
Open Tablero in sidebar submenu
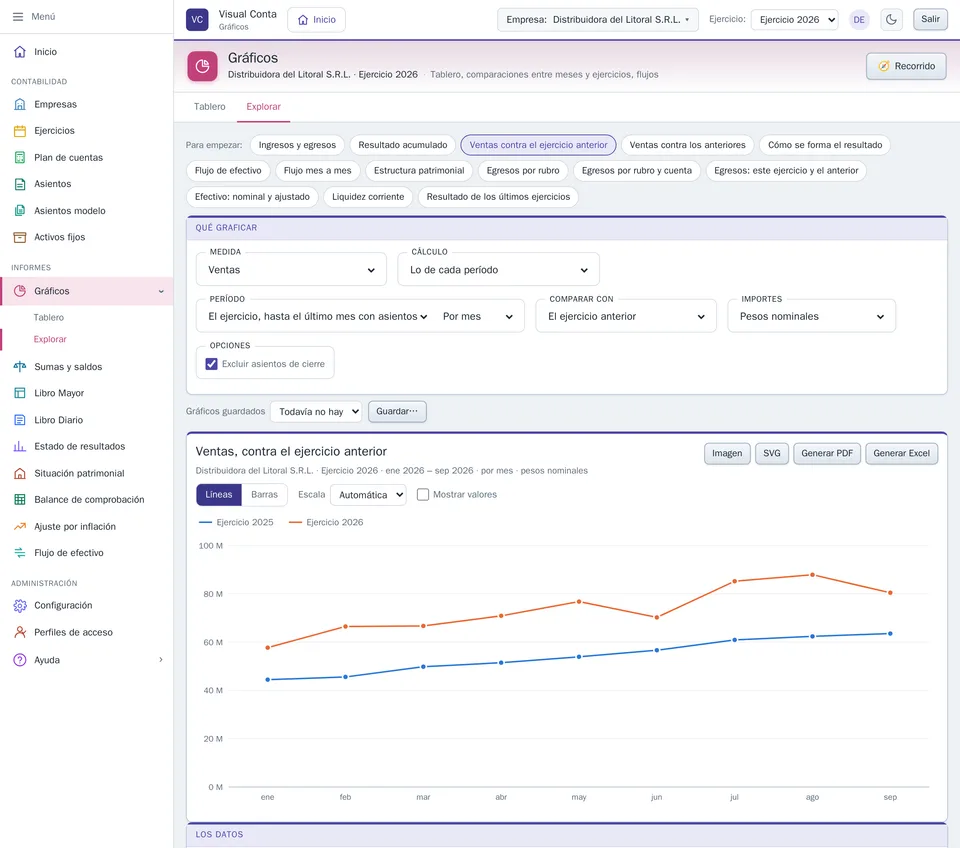[x=48, y=317]
